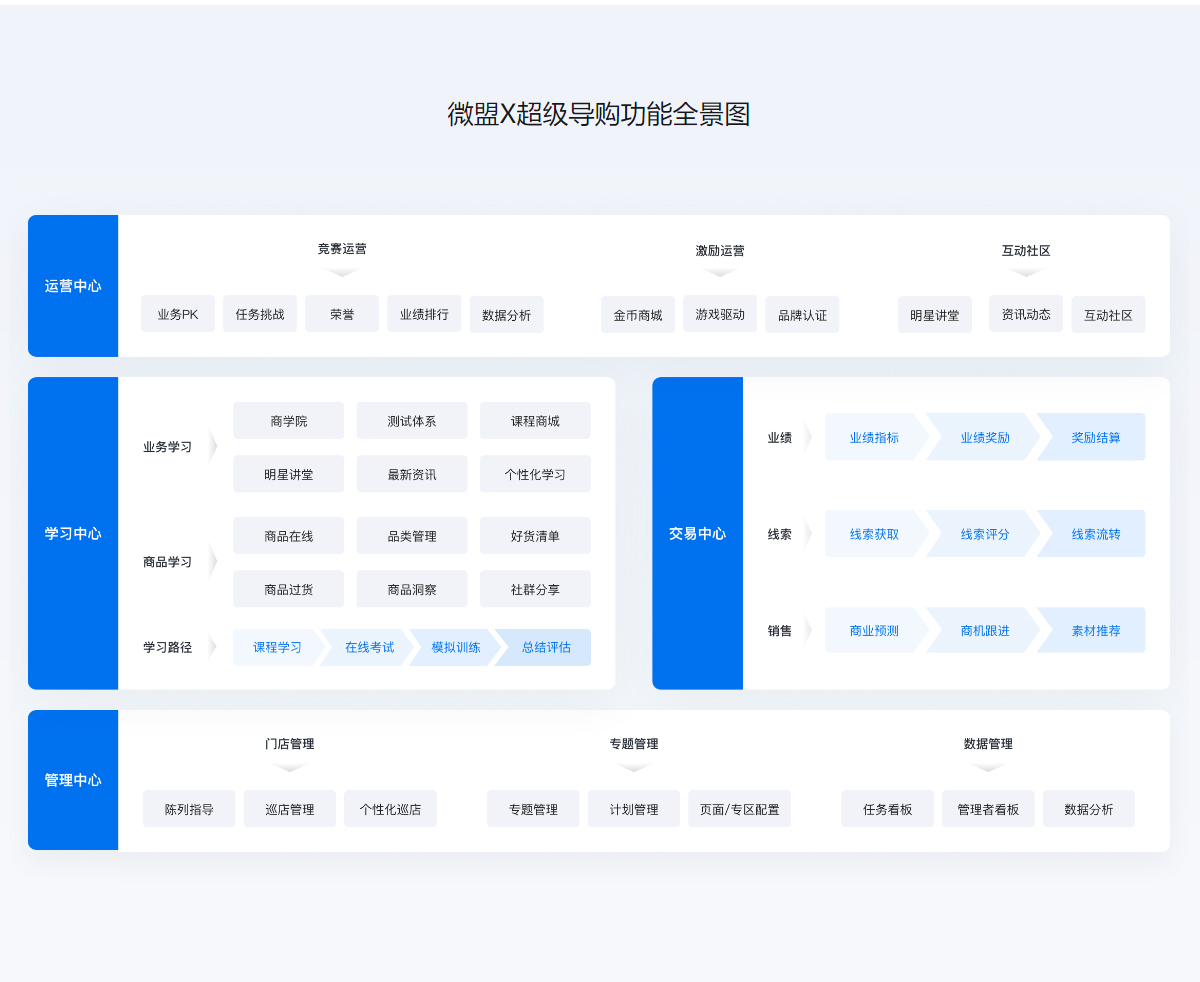Image resolution: width=1200 pixels, height=982 pixels.
Task: Click the 线索 row label
Action: point(780,535)
